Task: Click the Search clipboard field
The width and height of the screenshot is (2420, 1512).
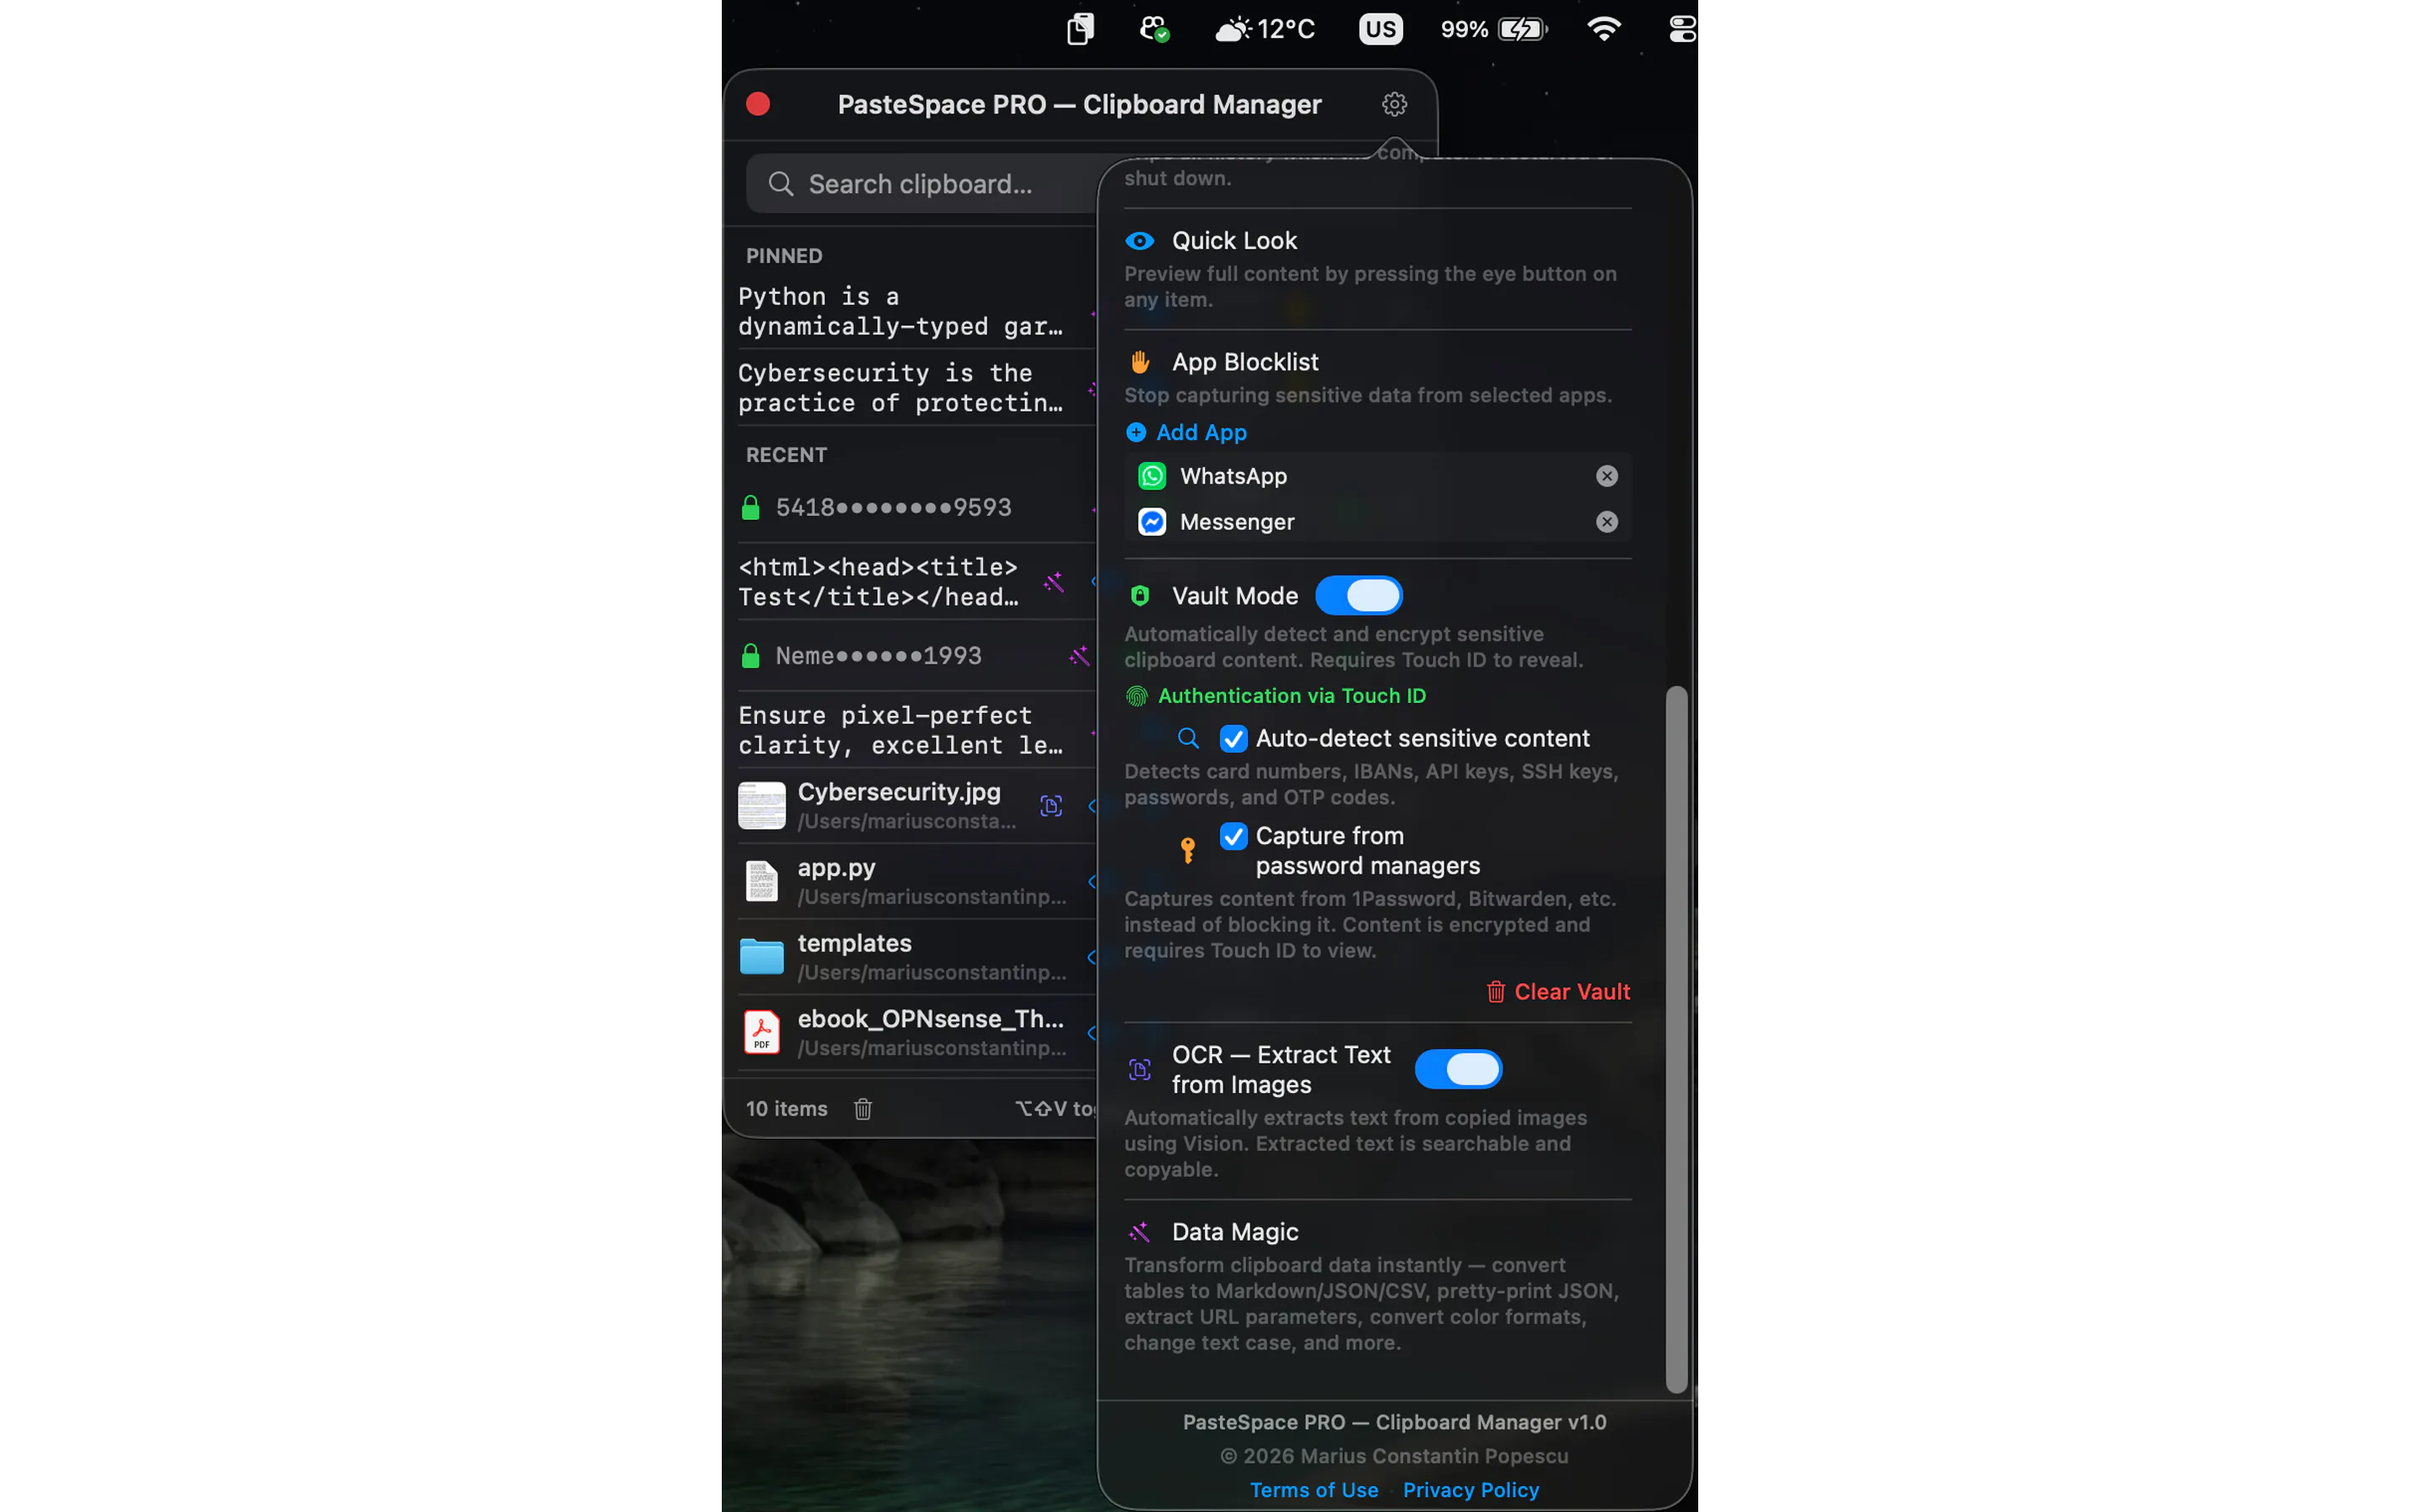Action: pos(920,184)
